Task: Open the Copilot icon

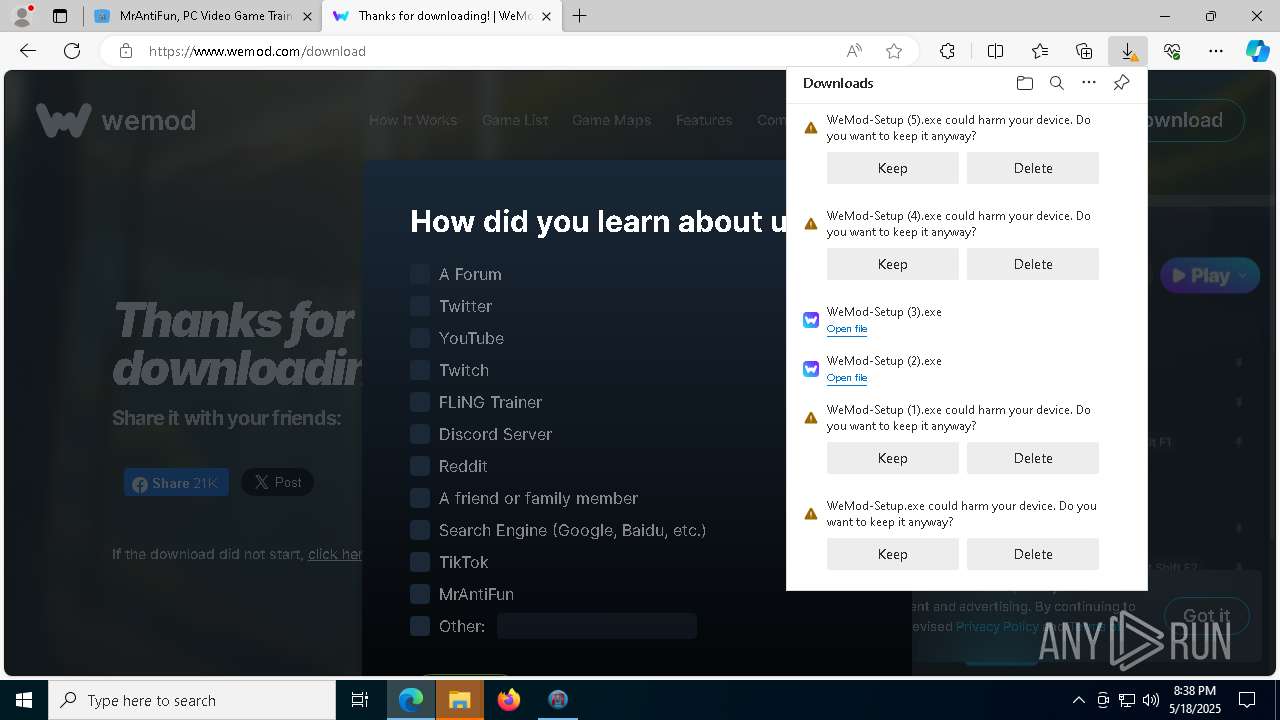Action: [1258, 51]
